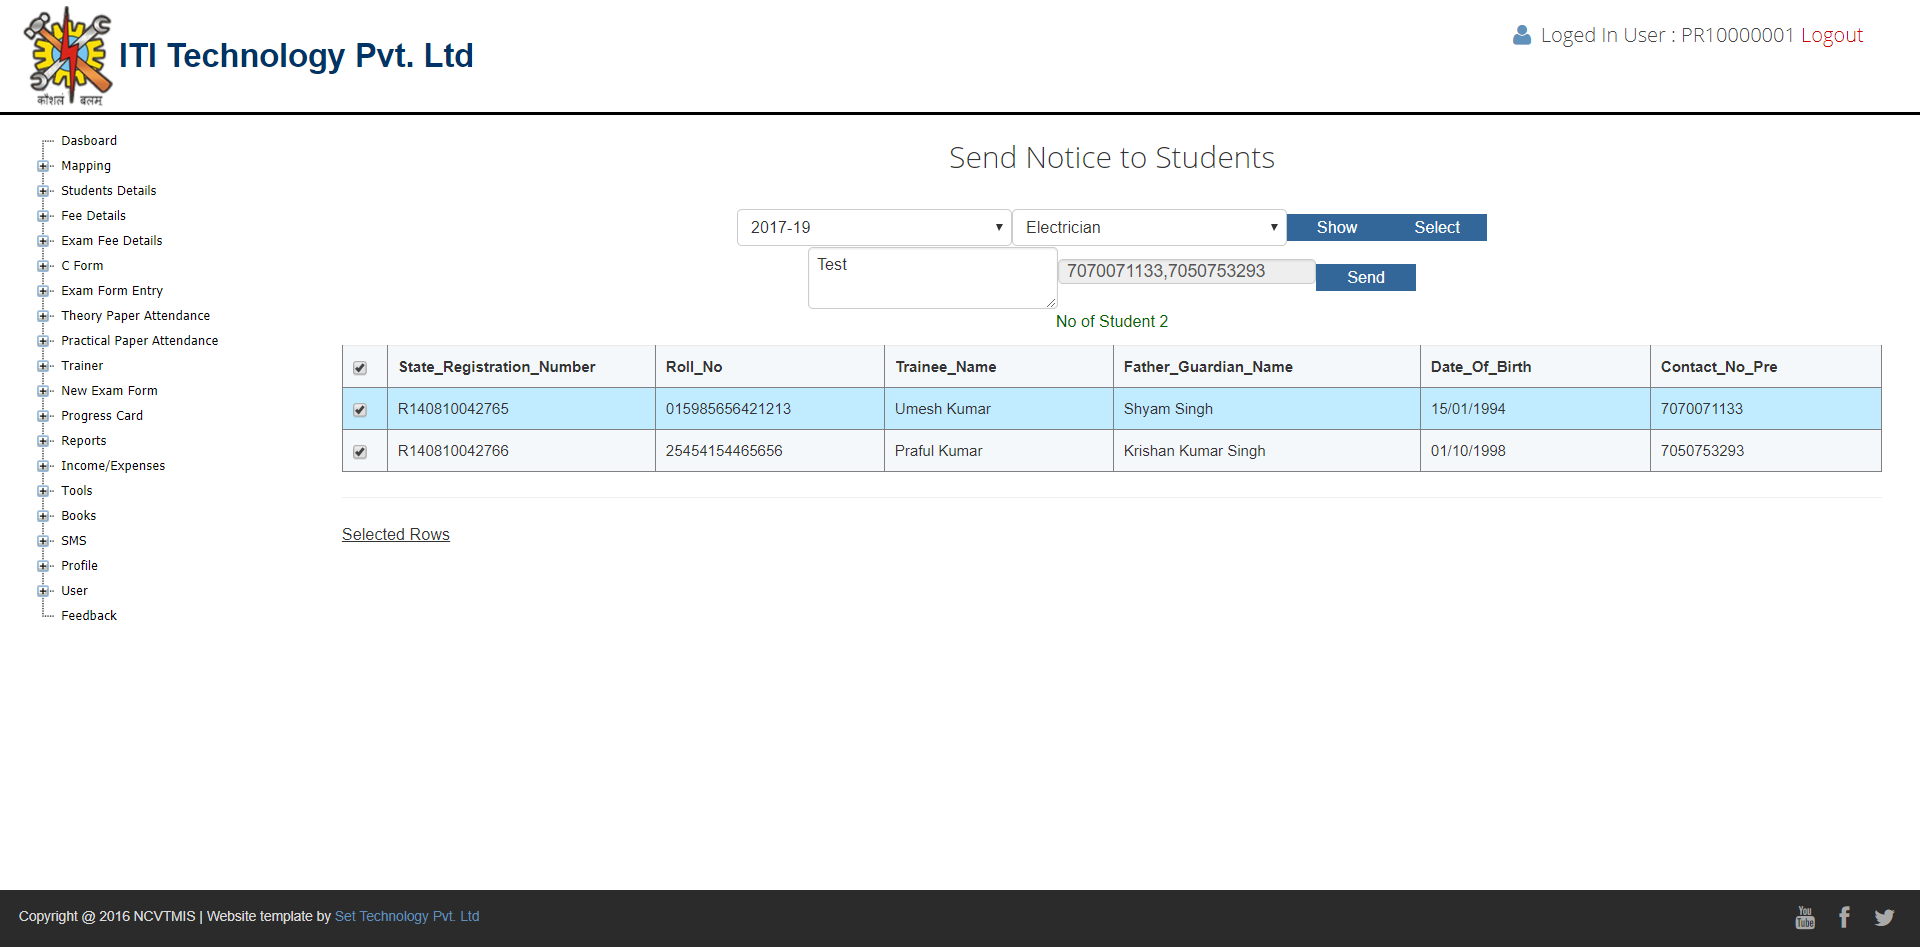Toggle the select-all checkbox in table header
Screen dimensions: 1920x947
360,368
